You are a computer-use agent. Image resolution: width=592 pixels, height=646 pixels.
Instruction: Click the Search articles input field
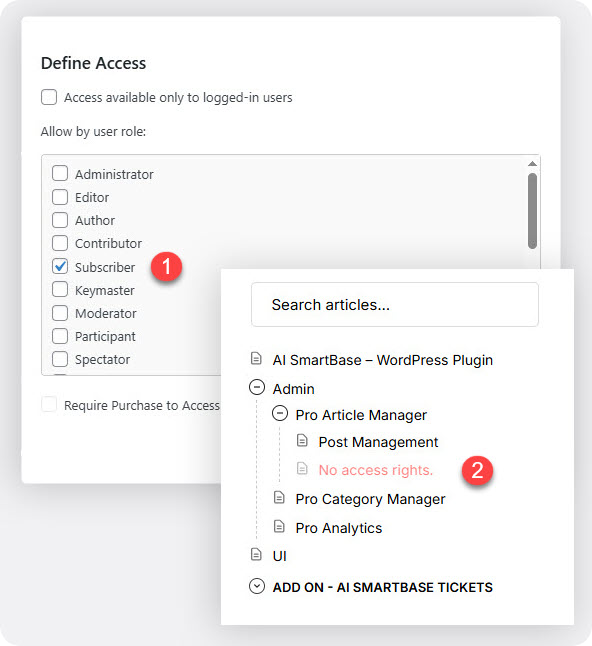tap(395, 304)
